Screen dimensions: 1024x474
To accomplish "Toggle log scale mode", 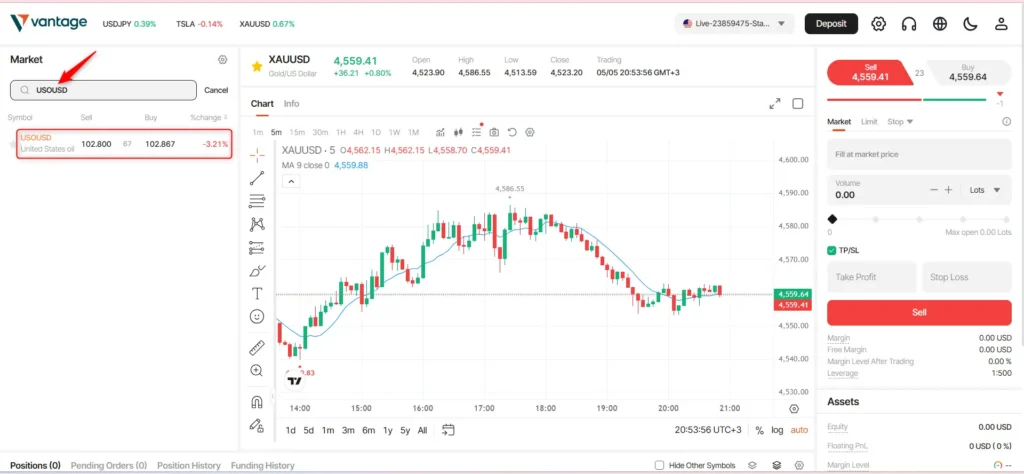I will point(777,430).
